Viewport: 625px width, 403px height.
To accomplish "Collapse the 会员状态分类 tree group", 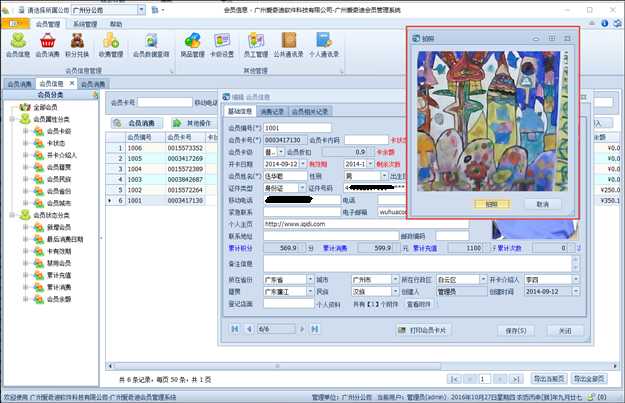I will tap(12, 215).
